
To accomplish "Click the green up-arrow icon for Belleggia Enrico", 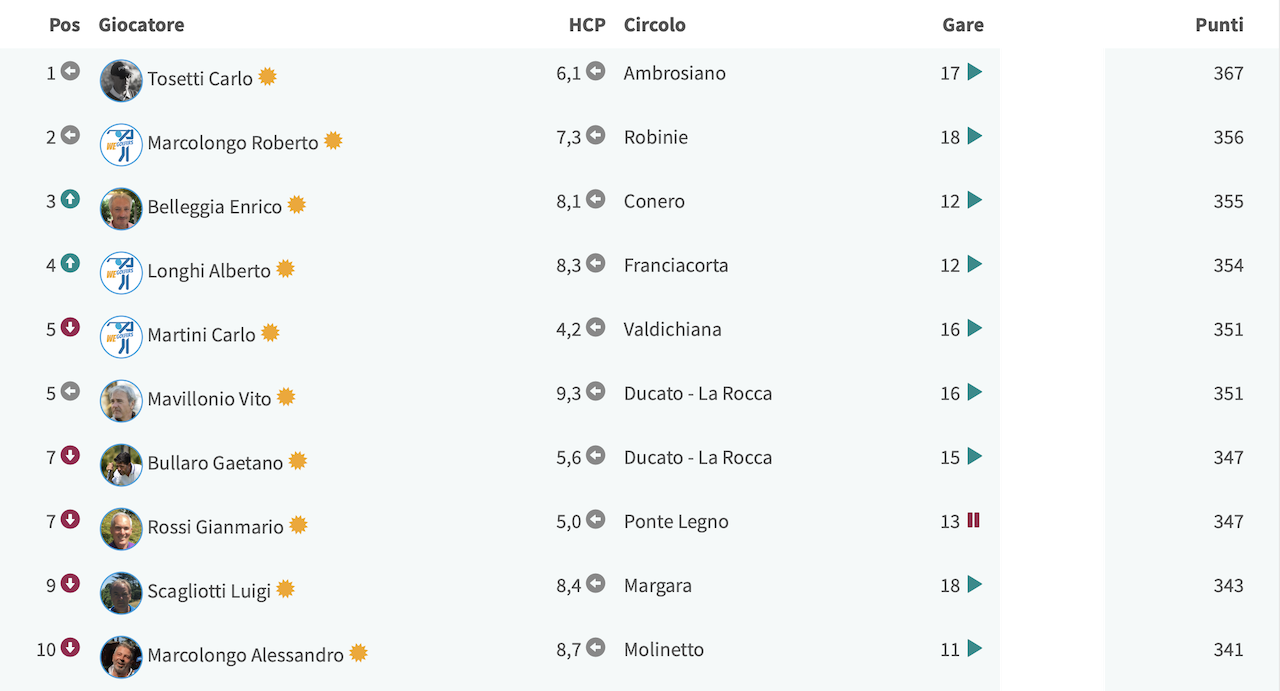I will coord(70,199).
